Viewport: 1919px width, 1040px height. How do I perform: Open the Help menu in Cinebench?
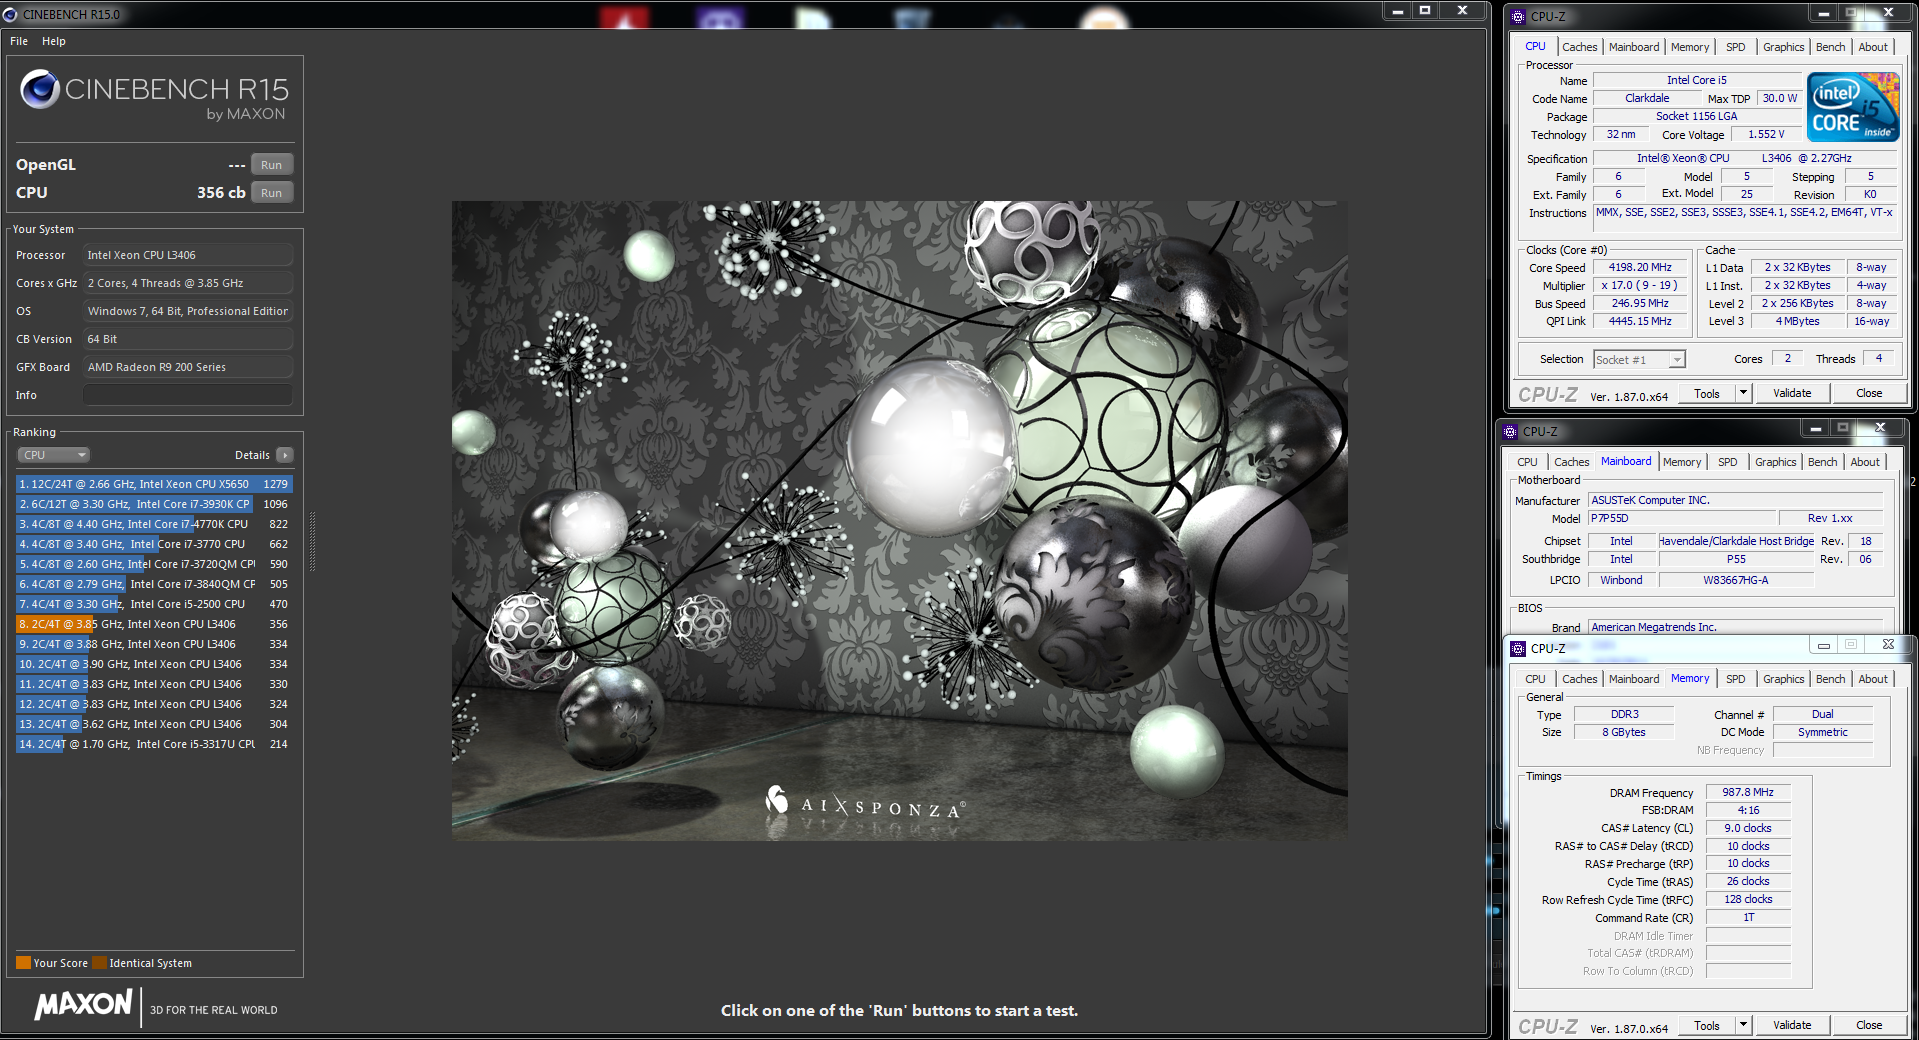(x=54, y=41)
